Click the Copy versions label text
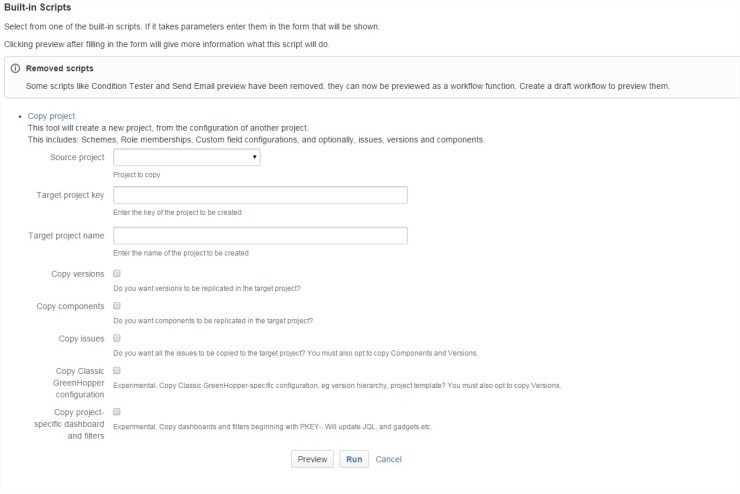This screenshot has height=494, width=740. point(78,273)
